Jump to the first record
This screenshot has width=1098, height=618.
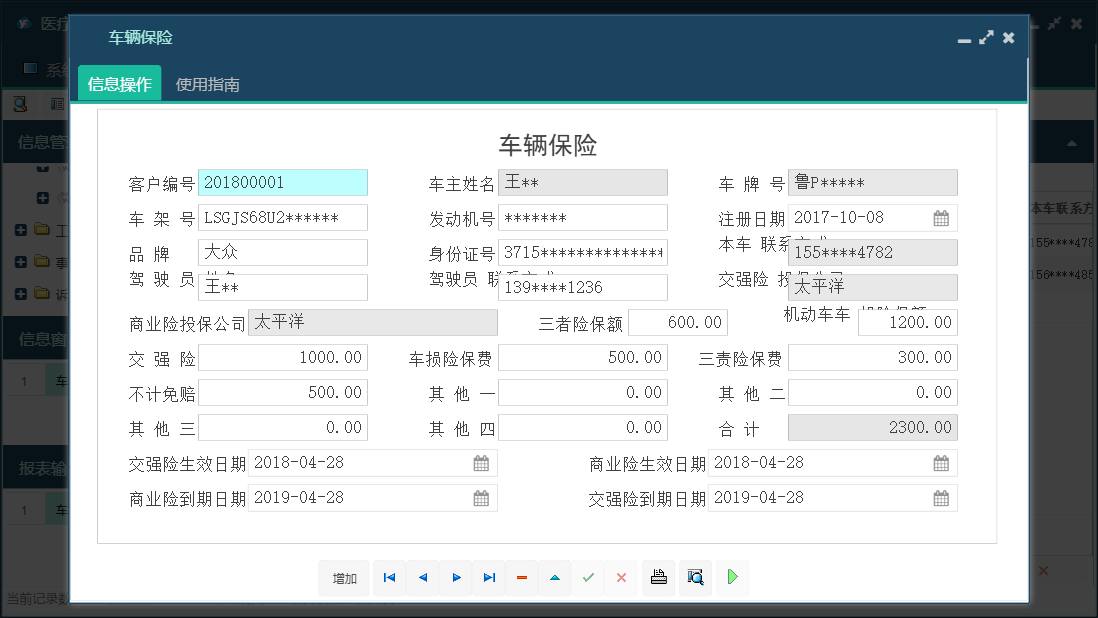(x=389, y=577)
